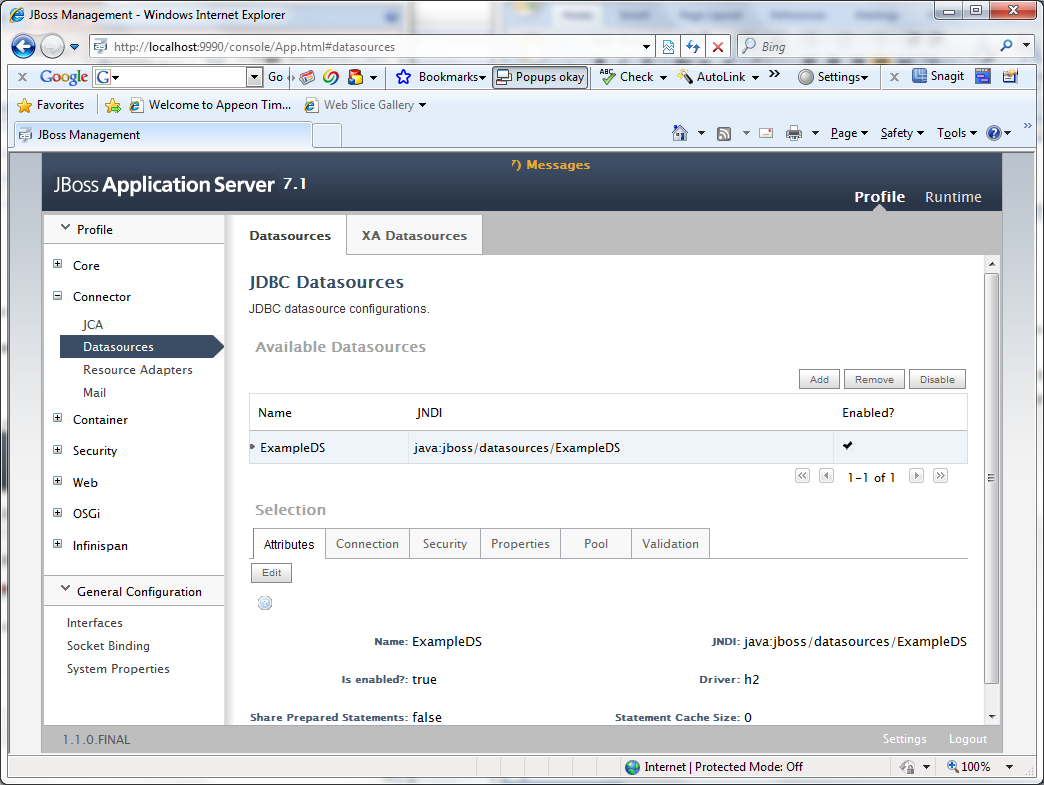Select the Properties tab
Viewport: 1044px width, 785px height.
point(520,544)
